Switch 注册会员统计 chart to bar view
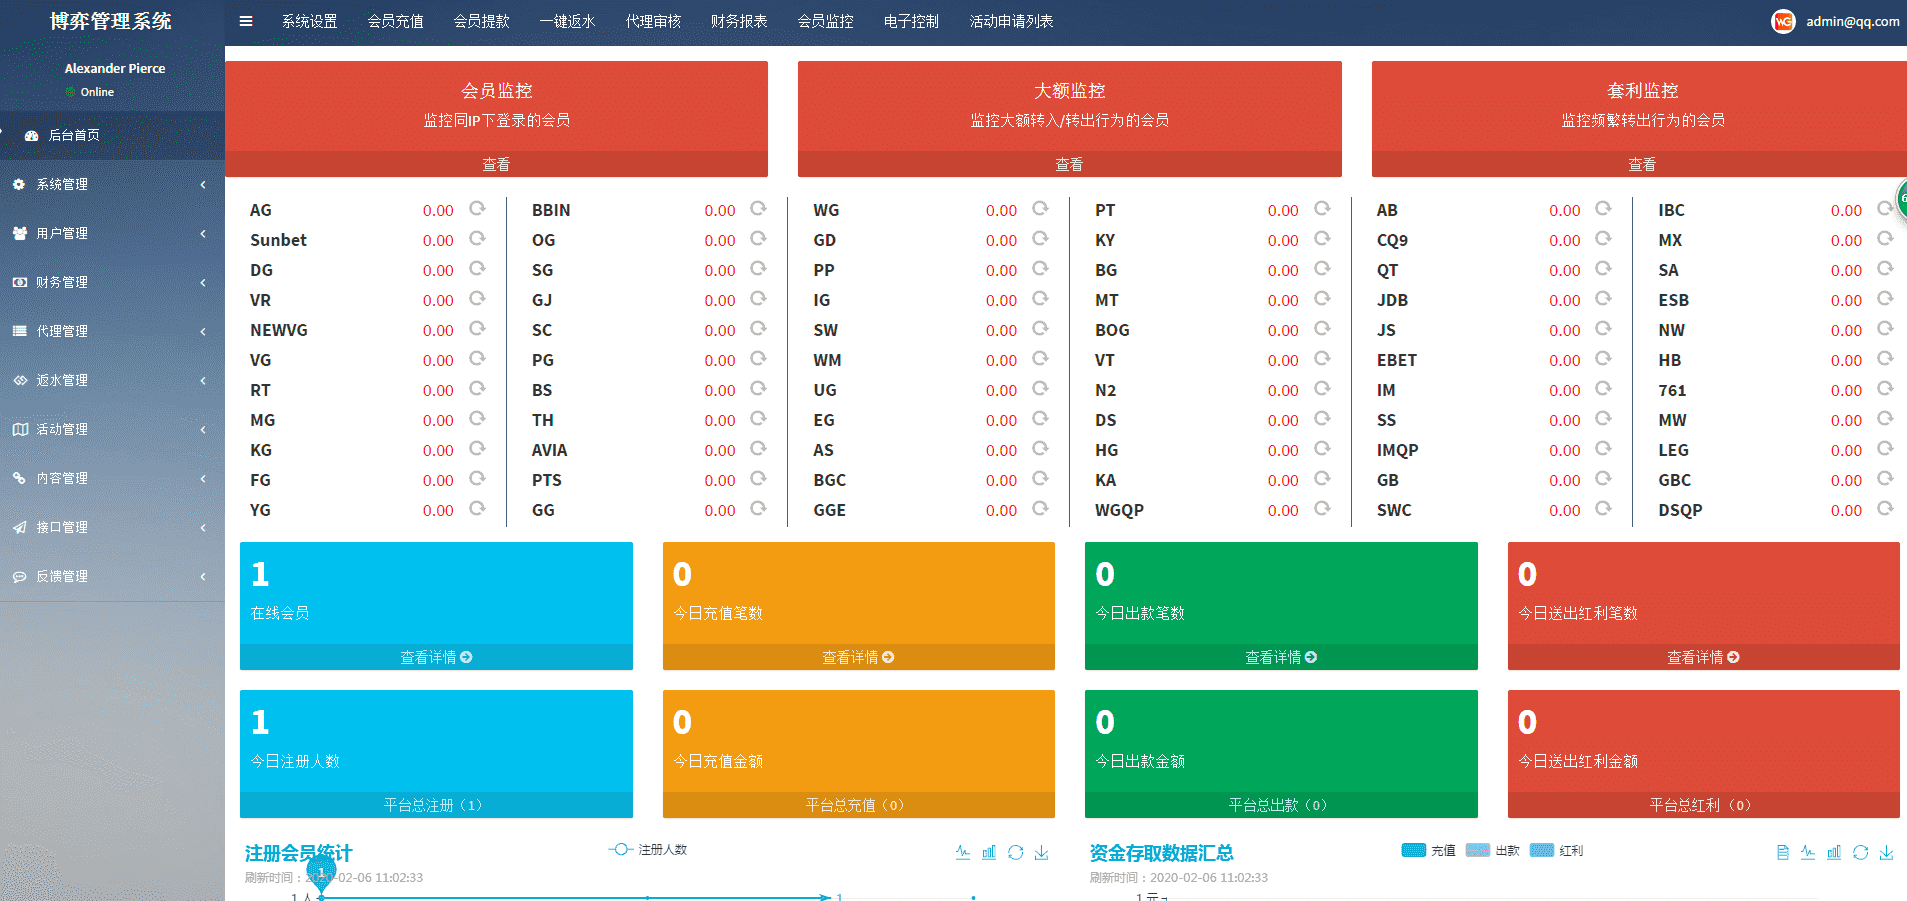Screen dimensions: 1907x901 (x=989, y=852)
